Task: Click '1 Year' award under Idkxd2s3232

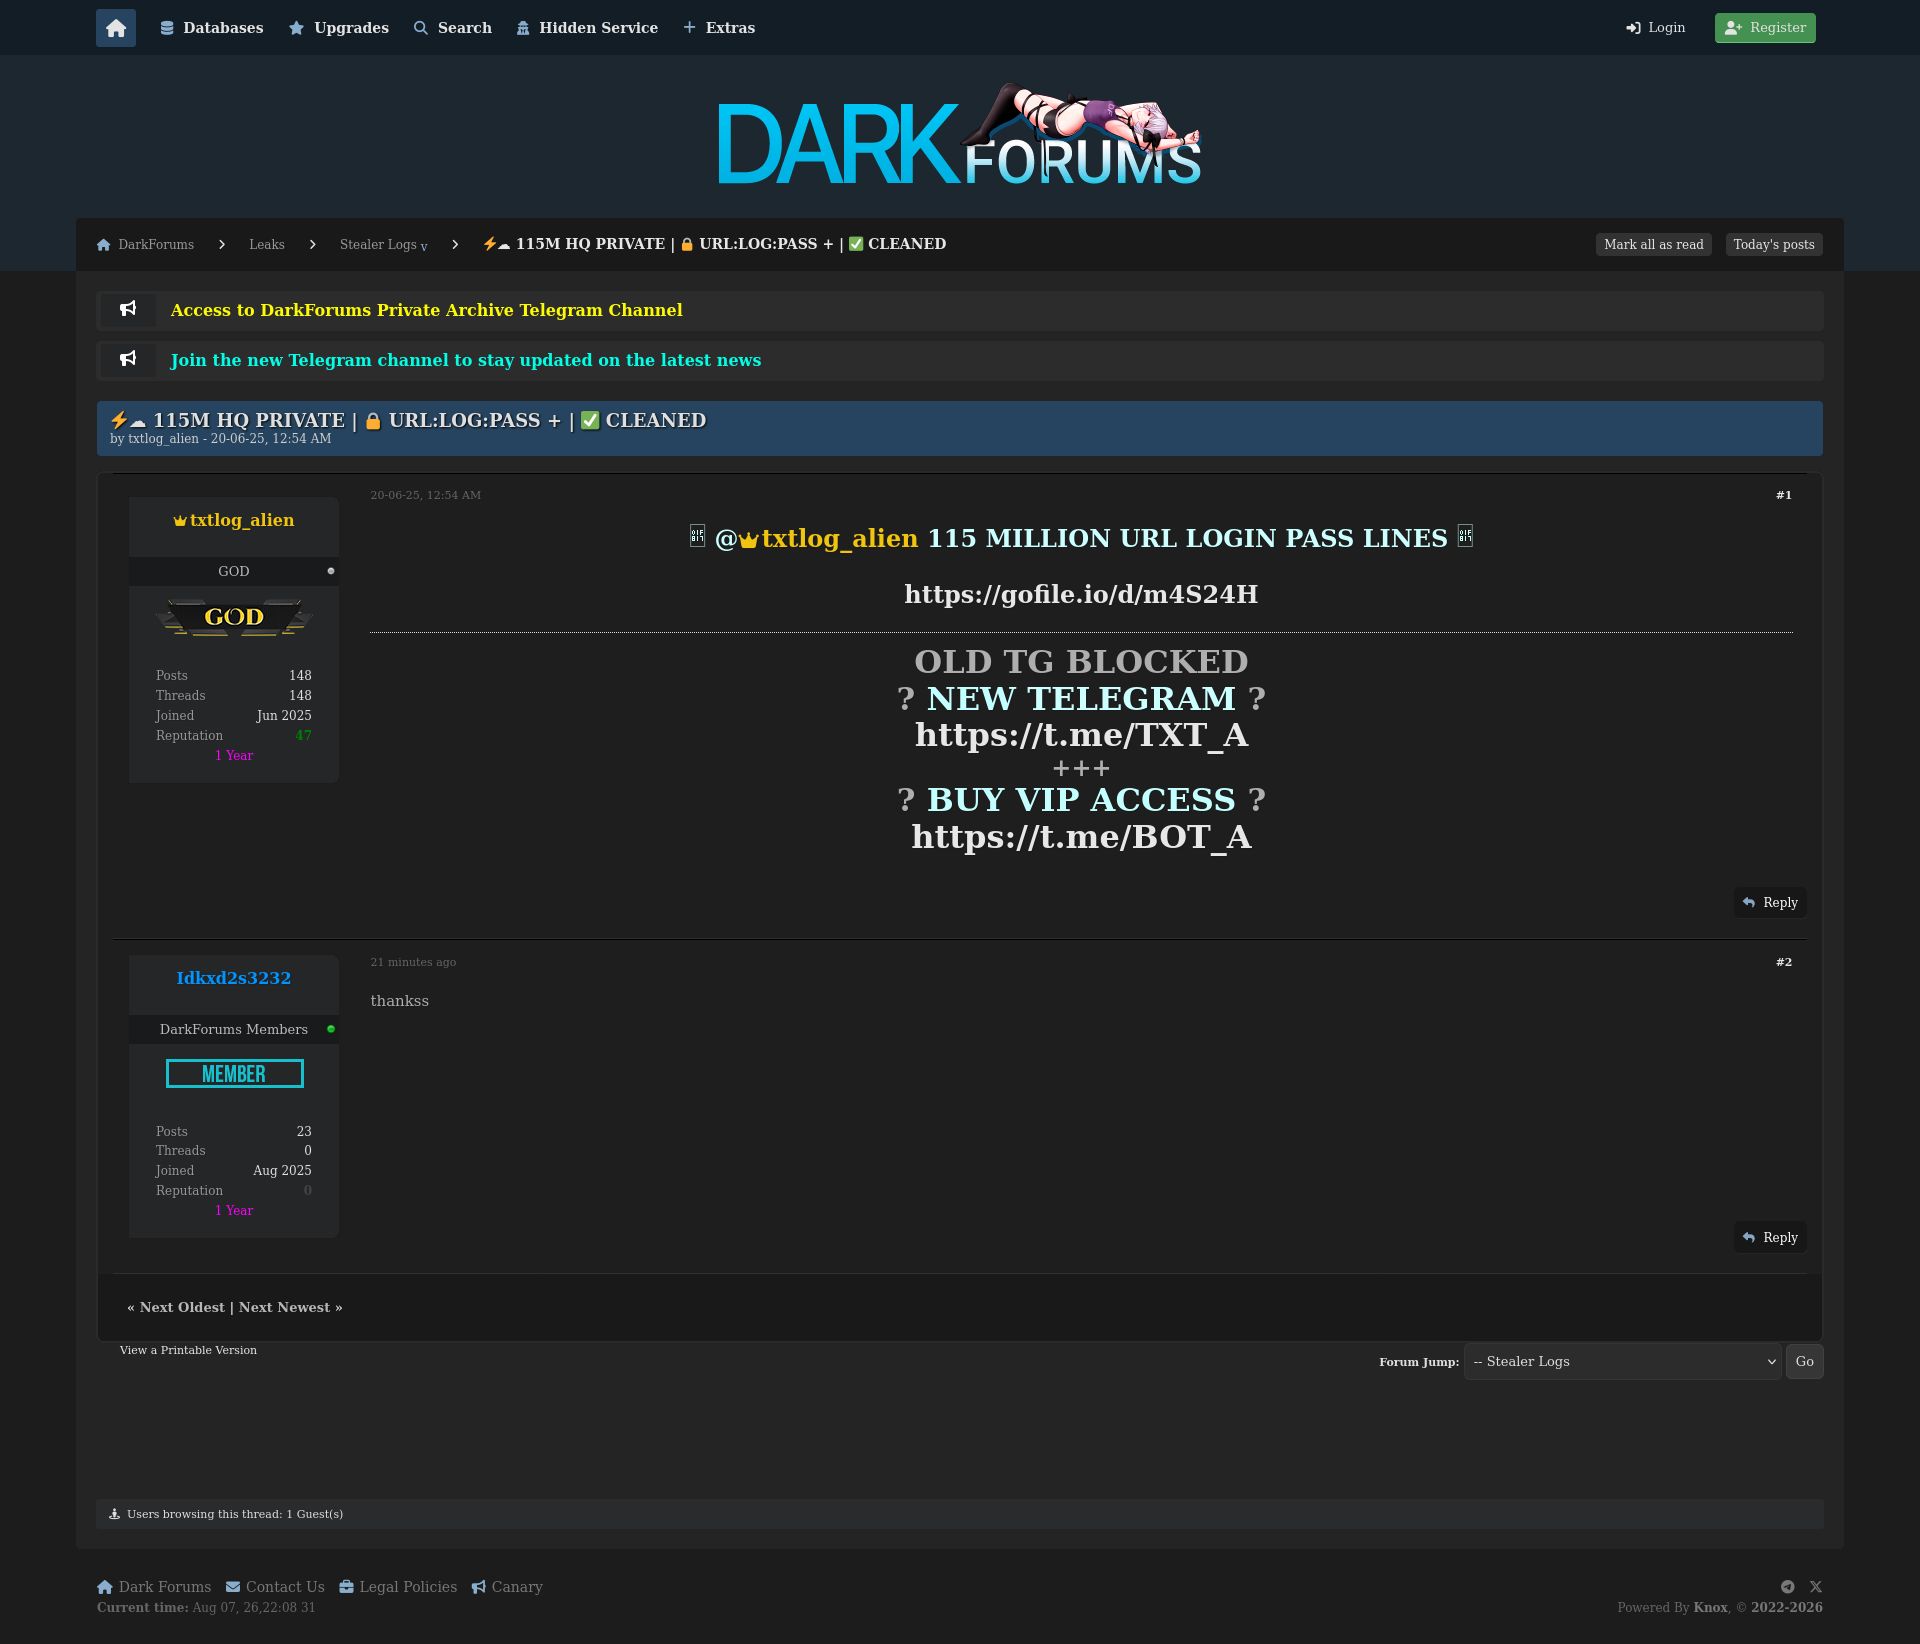Action: (x=234, y=1211)
